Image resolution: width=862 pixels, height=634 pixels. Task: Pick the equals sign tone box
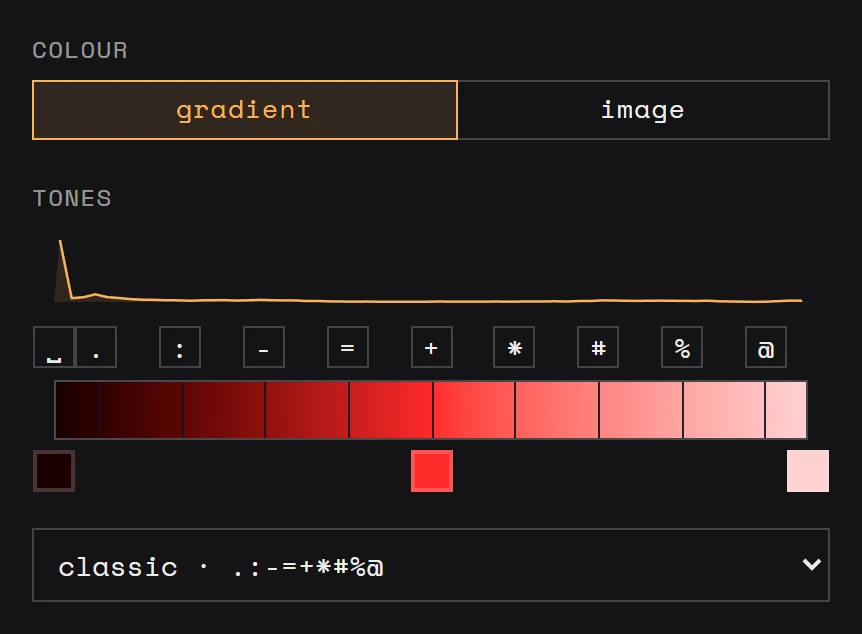(347, 347)
